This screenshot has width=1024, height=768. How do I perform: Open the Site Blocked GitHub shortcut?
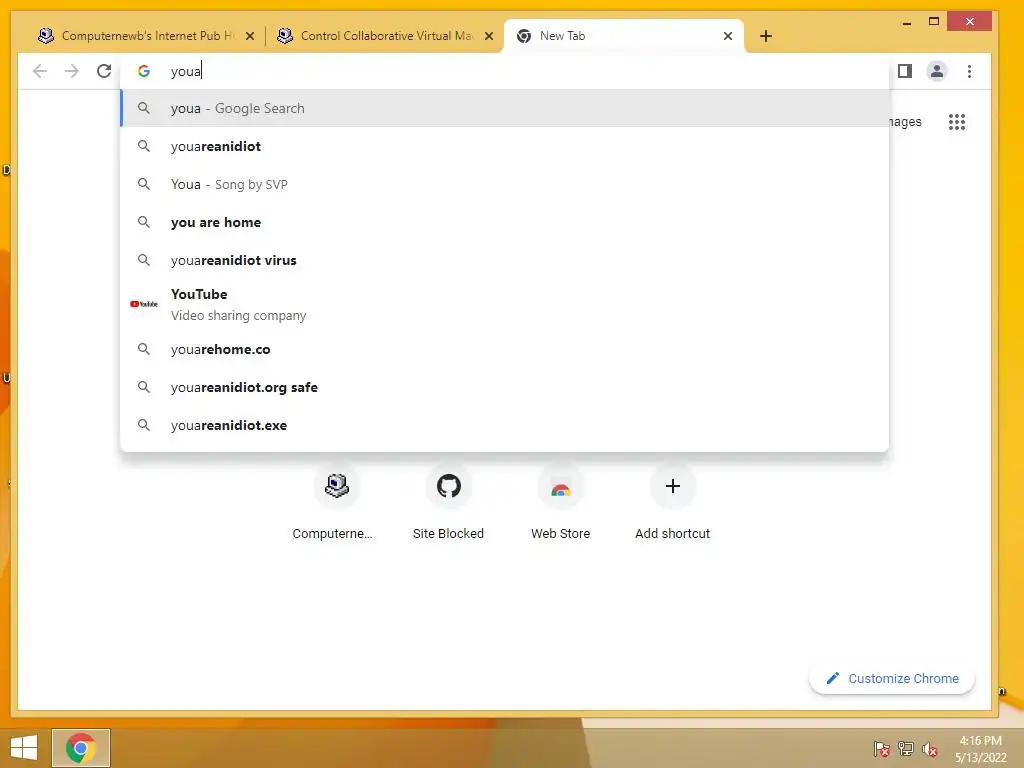click(449, 502)
